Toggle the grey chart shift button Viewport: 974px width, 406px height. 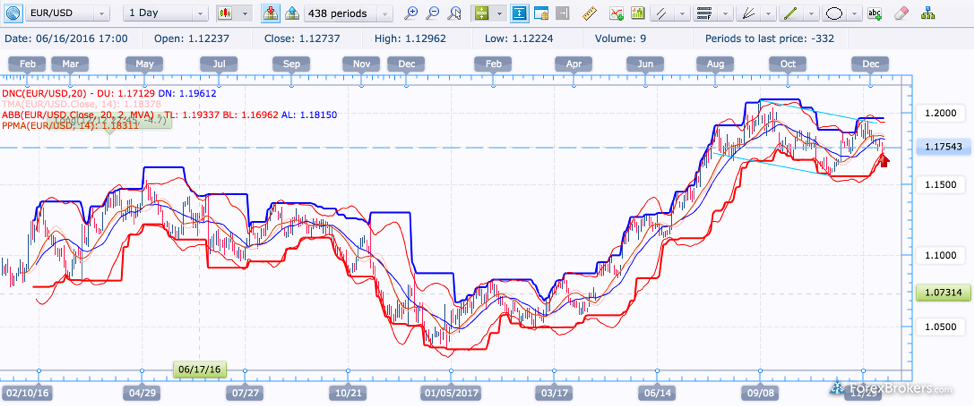click(x=562, y=14)
